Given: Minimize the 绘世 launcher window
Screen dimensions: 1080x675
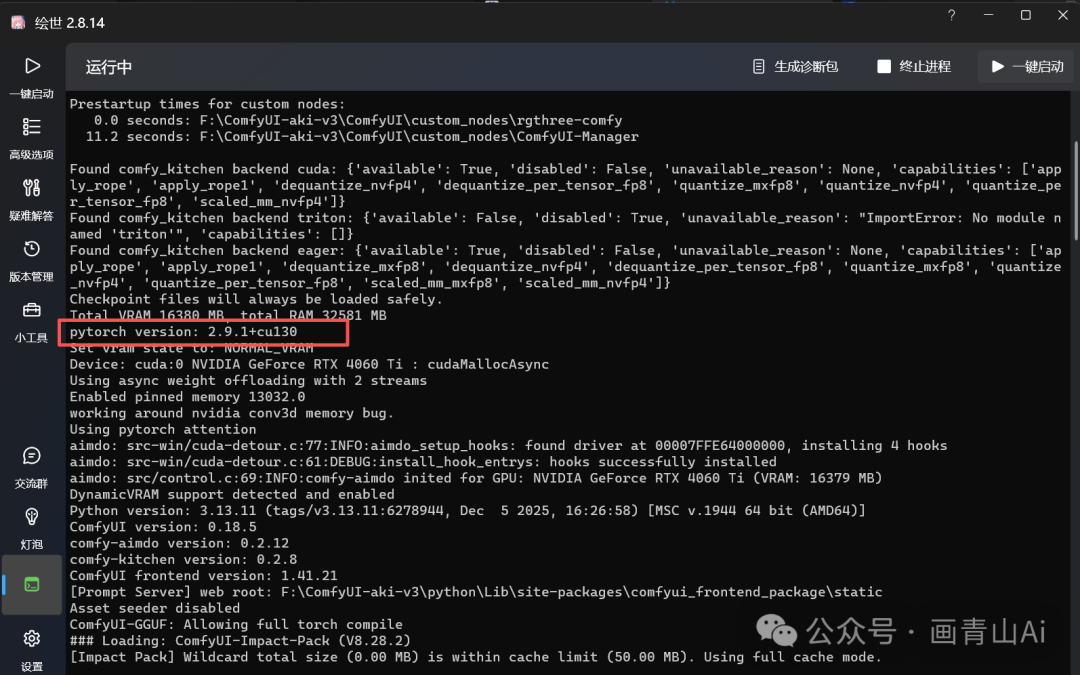Looking at the screenshot, I should click(989, 15).
